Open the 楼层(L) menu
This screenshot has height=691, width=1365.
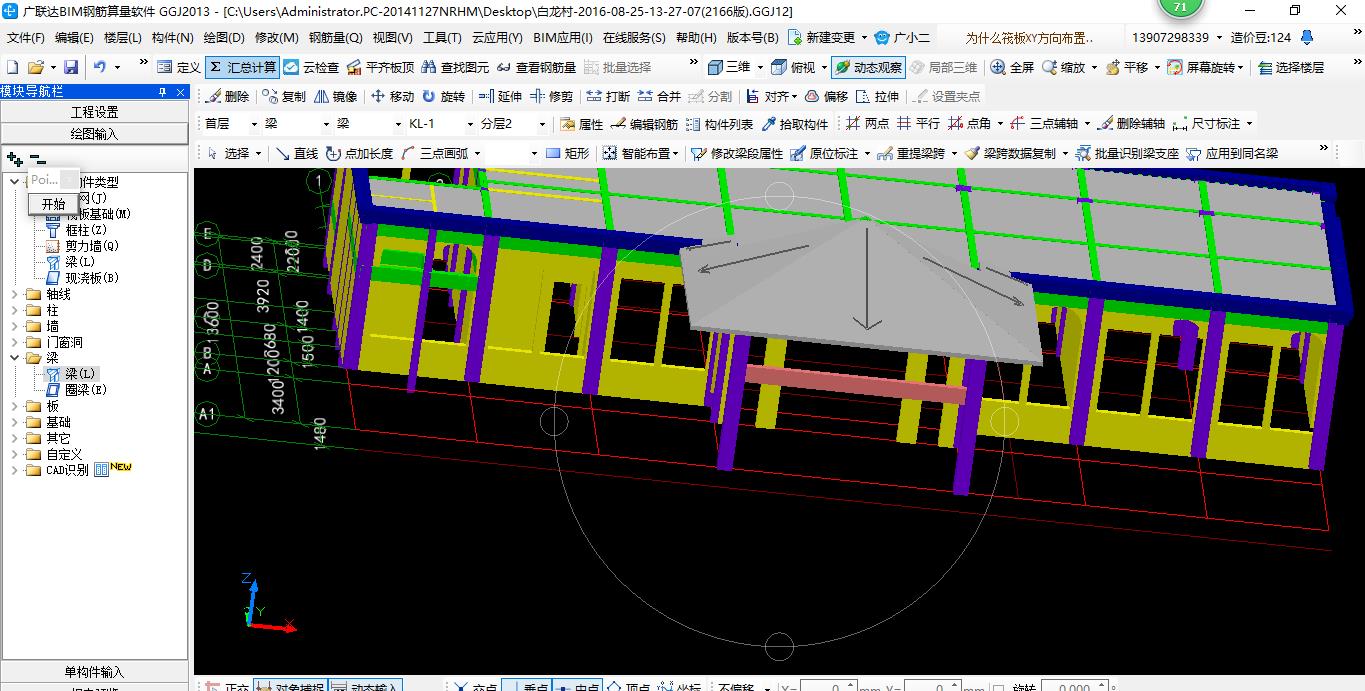click(123, 38)
